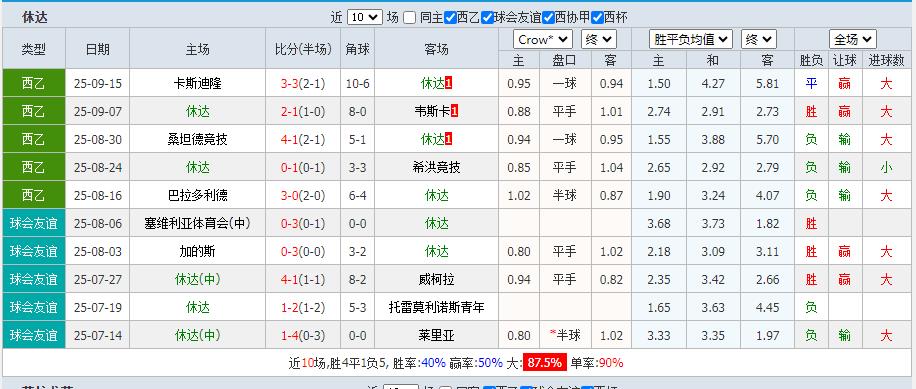Screen dimensions: 916x389
Task: Click the 1-2(1-2) score on 25-07-19
Action: (303, 307)
